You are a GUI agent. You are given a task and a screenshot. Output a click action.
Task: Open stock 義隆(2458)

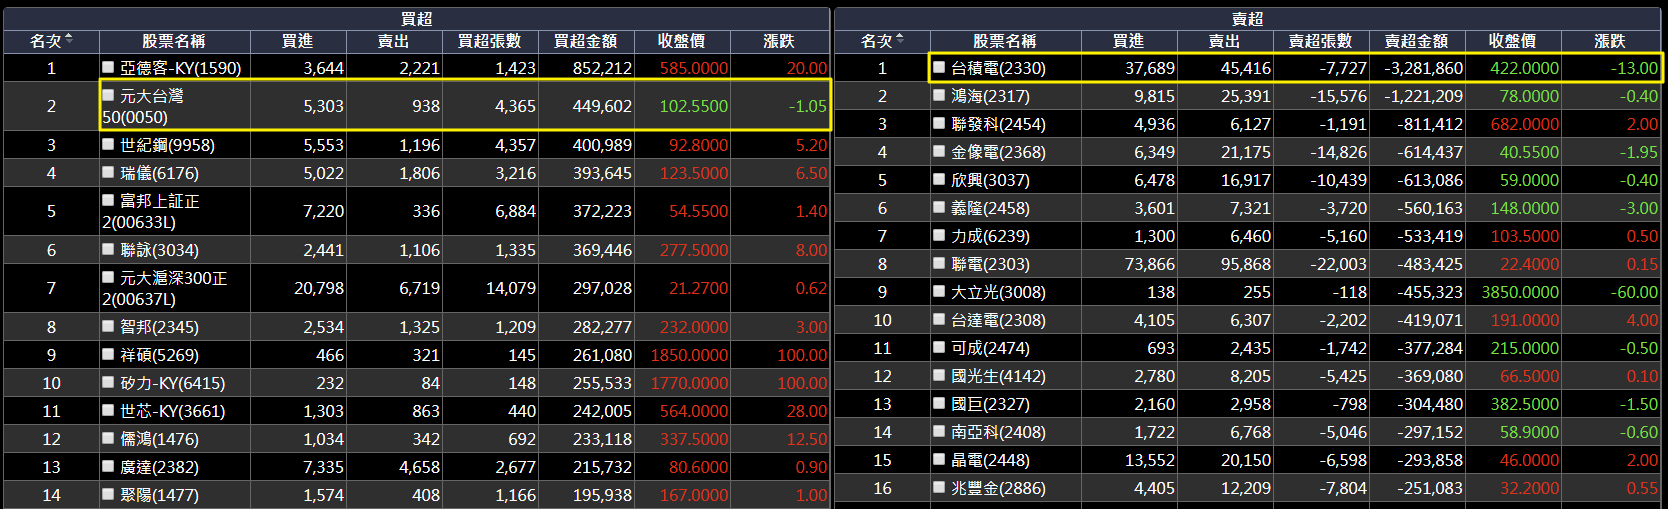pyautogui.click(x=991, y=208)
